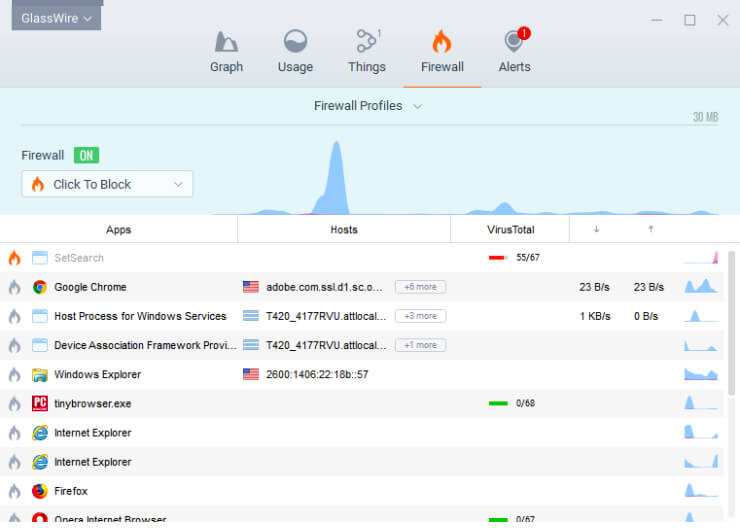The width and height of the screenshot is (740, 528).
Task: Click Google Chrome traffic mini graph
Action: click(x=701, y=286)
